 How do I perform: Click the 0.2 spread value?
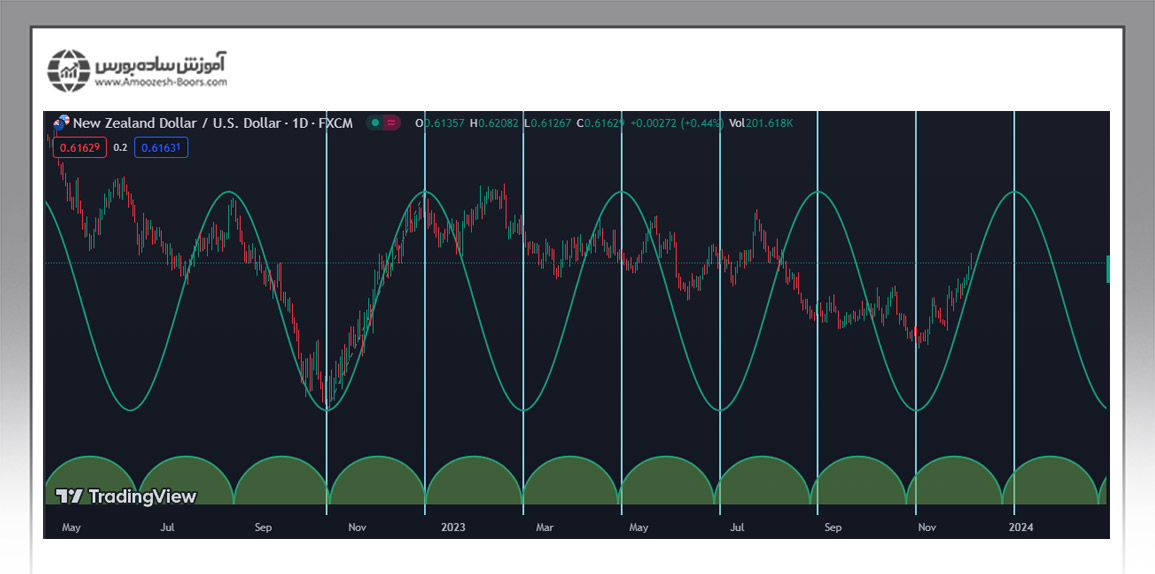pos(120,147)
